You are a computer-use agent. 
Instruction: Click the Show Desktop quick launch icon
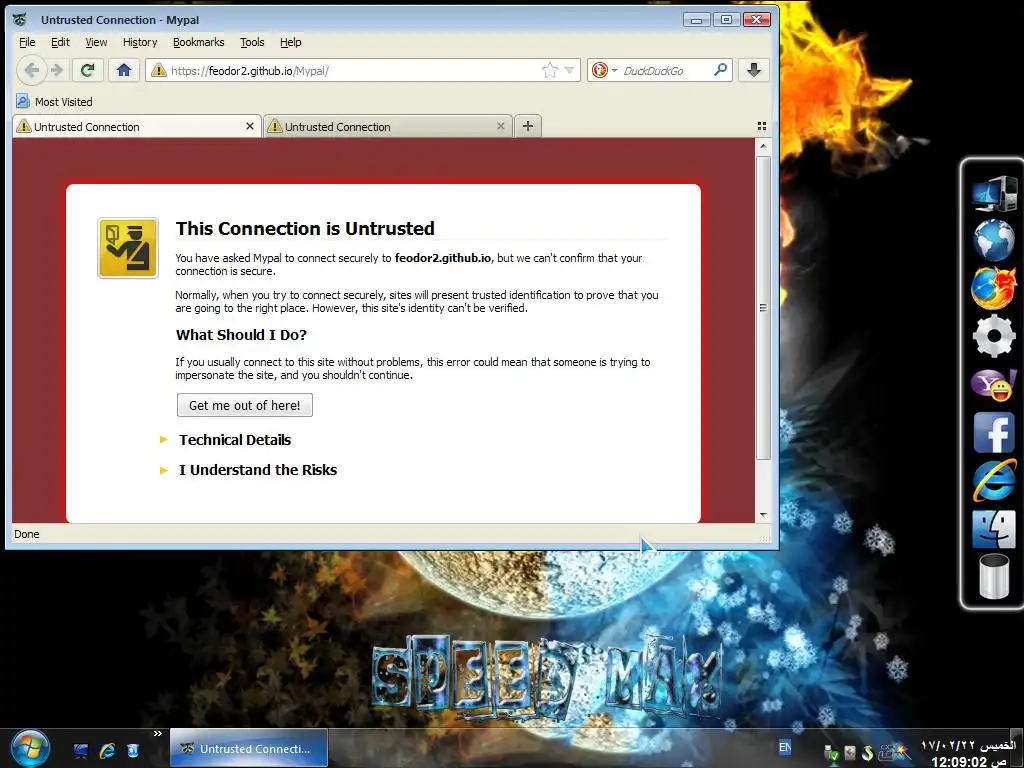pos(80,751)
